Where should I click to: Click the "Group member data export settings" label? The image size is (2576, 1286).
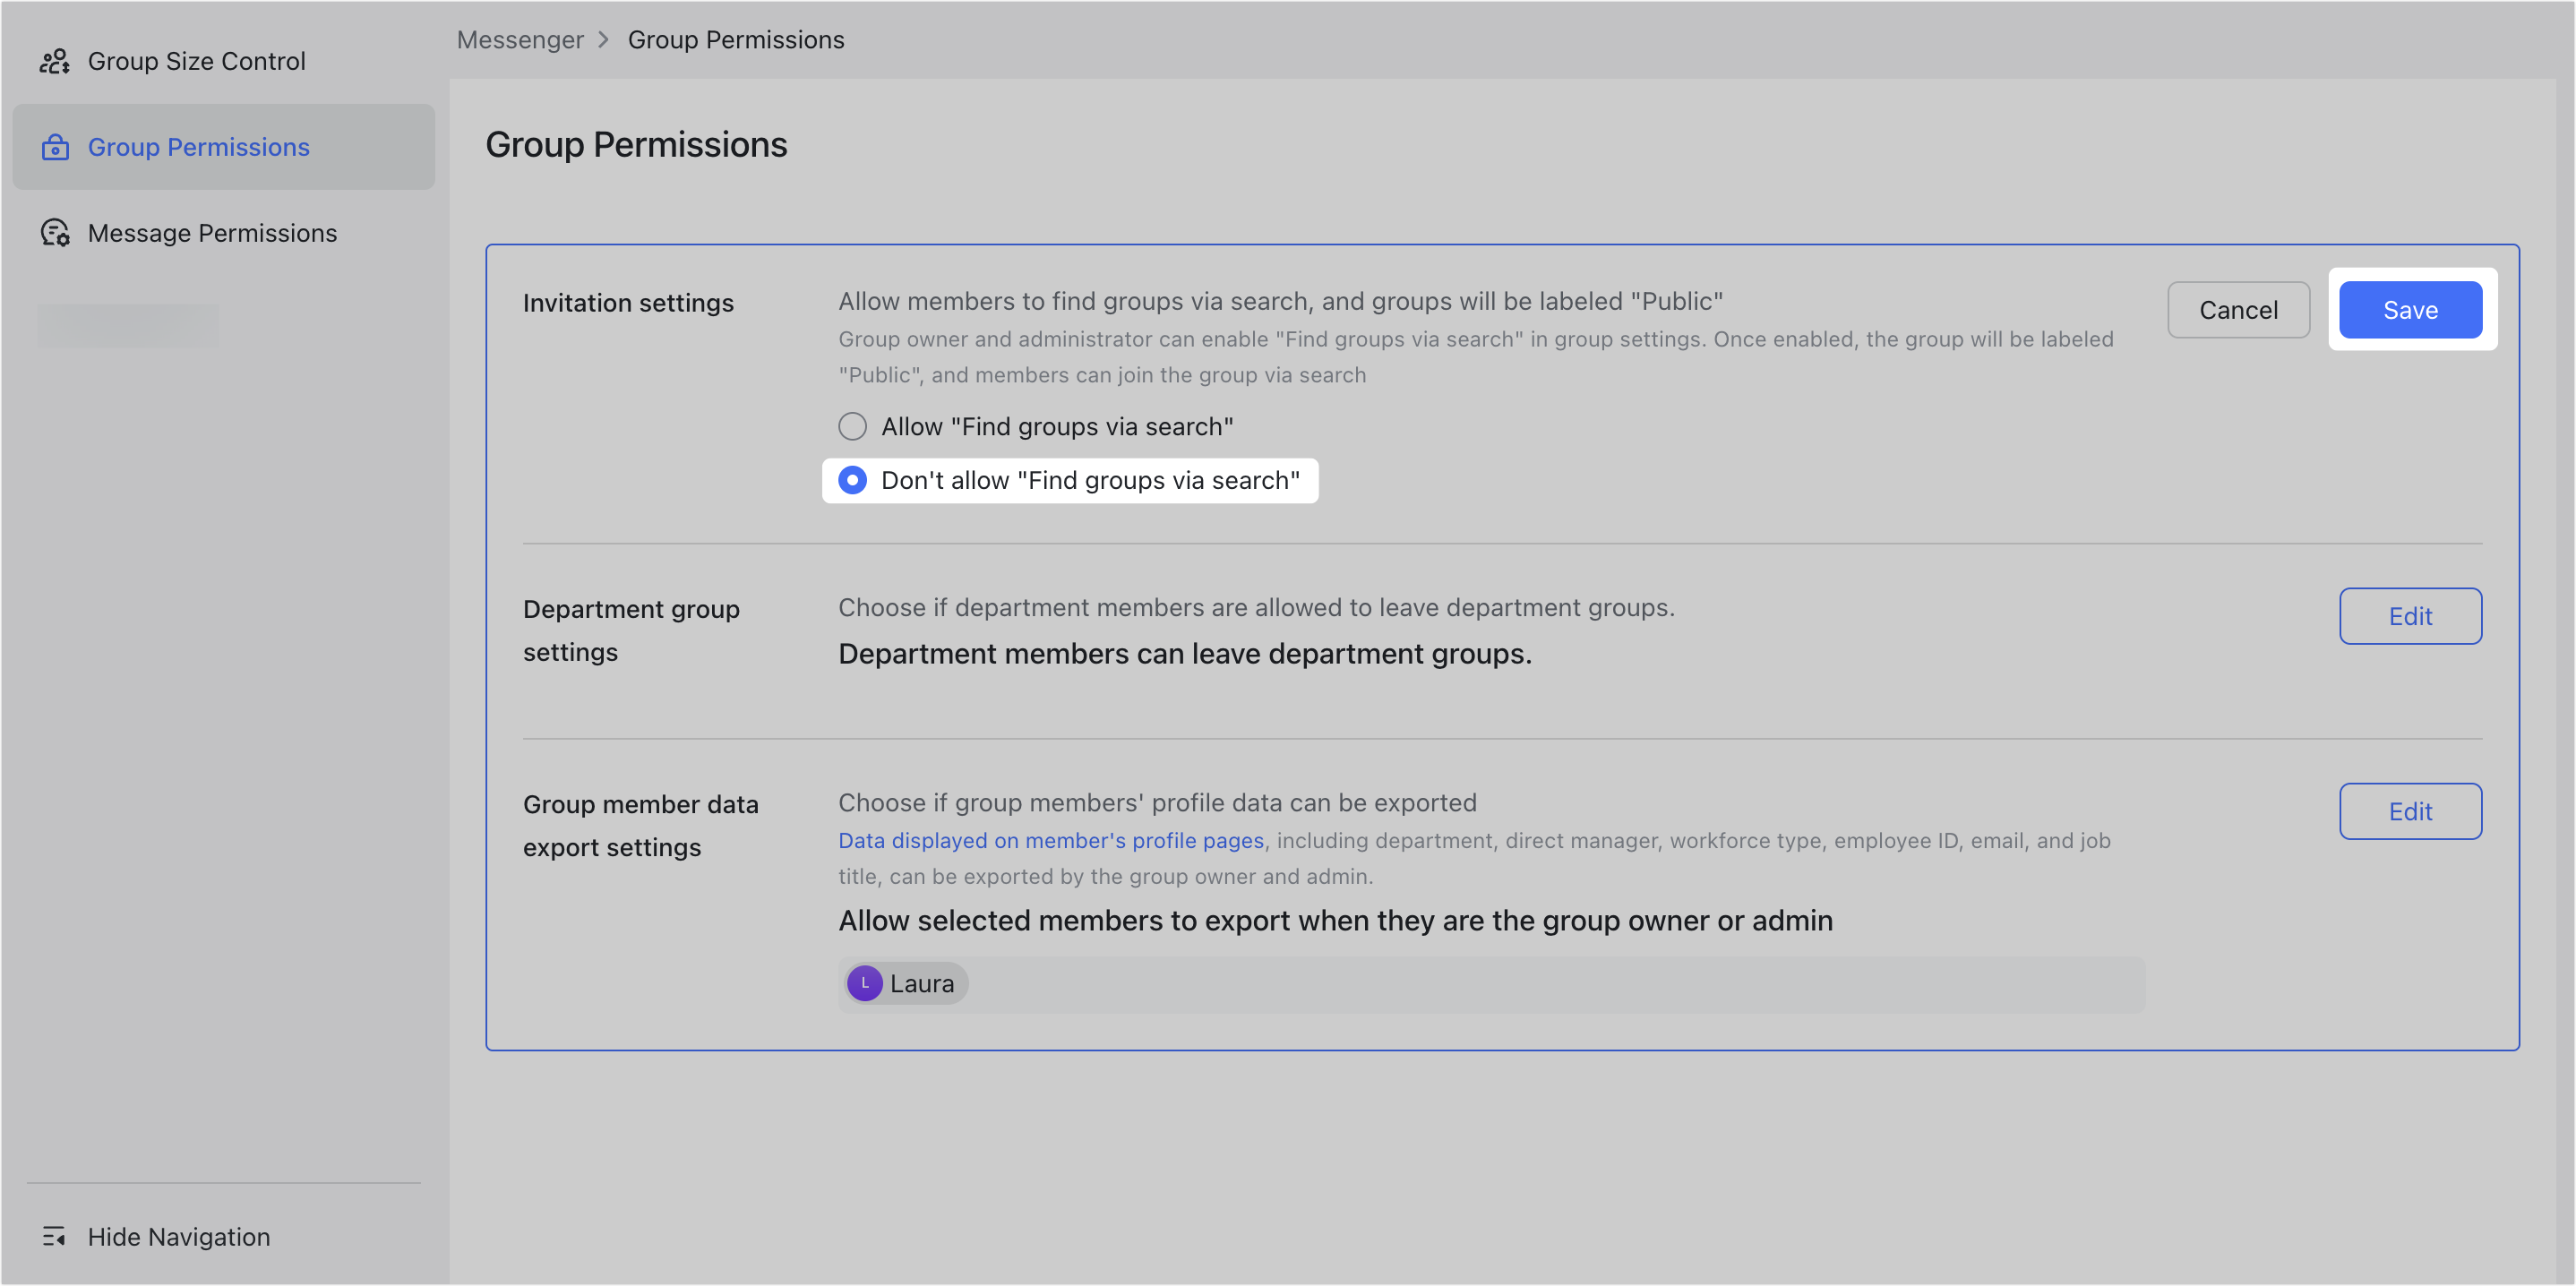[x=640, y=826]
